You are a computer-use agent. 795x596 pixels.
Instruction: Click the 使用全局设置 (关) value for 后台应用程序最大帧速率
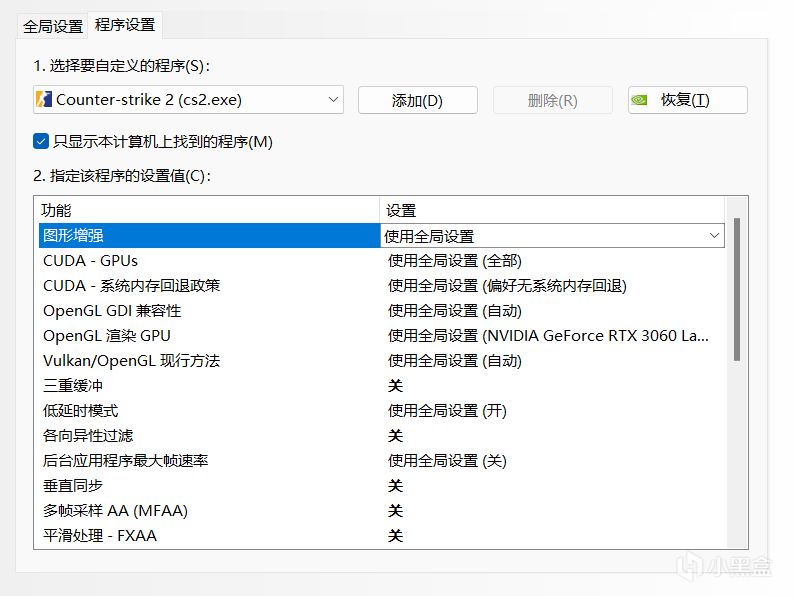coord(447,460)
